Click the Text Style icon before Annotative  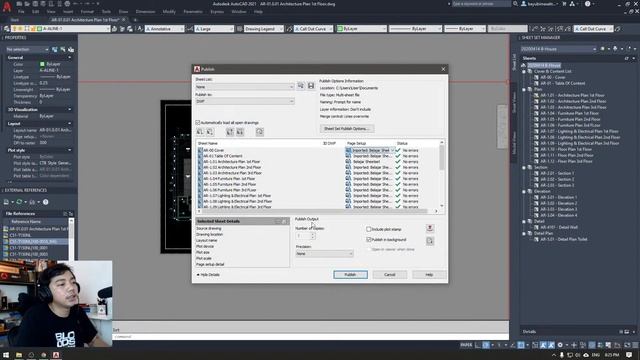(140, 29)
